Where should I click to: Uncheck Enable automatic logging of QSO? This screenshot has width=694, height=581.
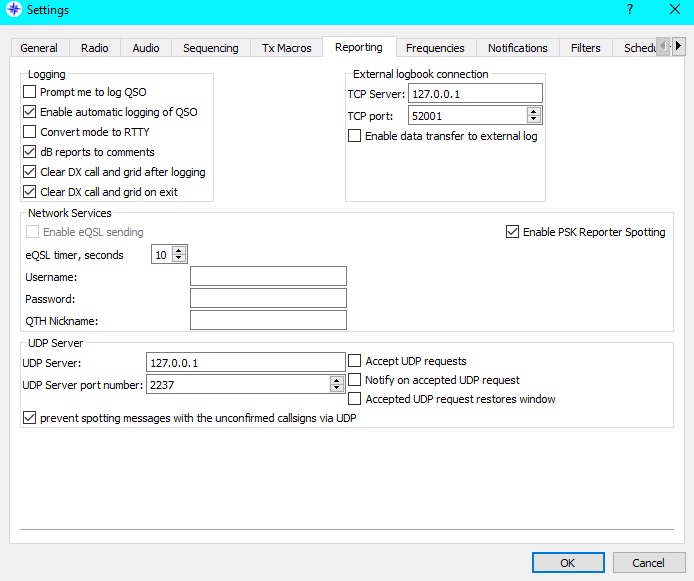click(x=29, y=112)
